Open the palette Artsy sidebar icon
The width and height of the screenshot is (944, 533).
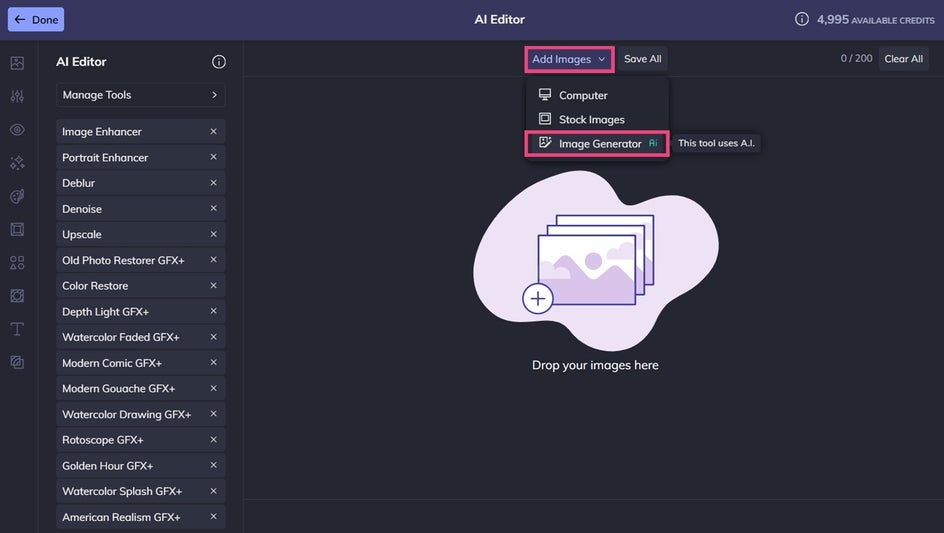[x=17, y=196]
